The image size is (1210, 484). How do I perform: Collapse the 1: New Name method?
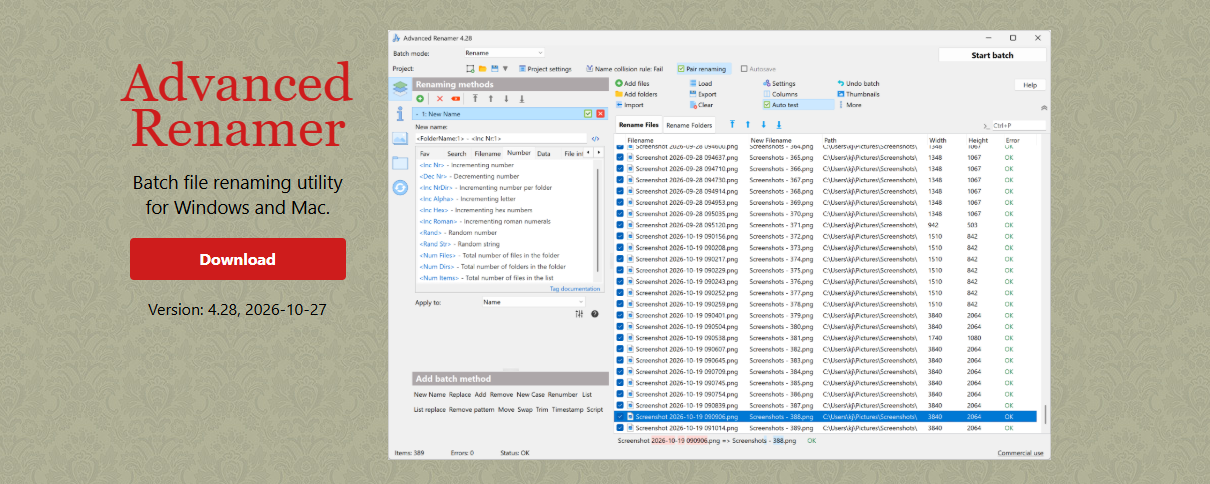[417, 114]
